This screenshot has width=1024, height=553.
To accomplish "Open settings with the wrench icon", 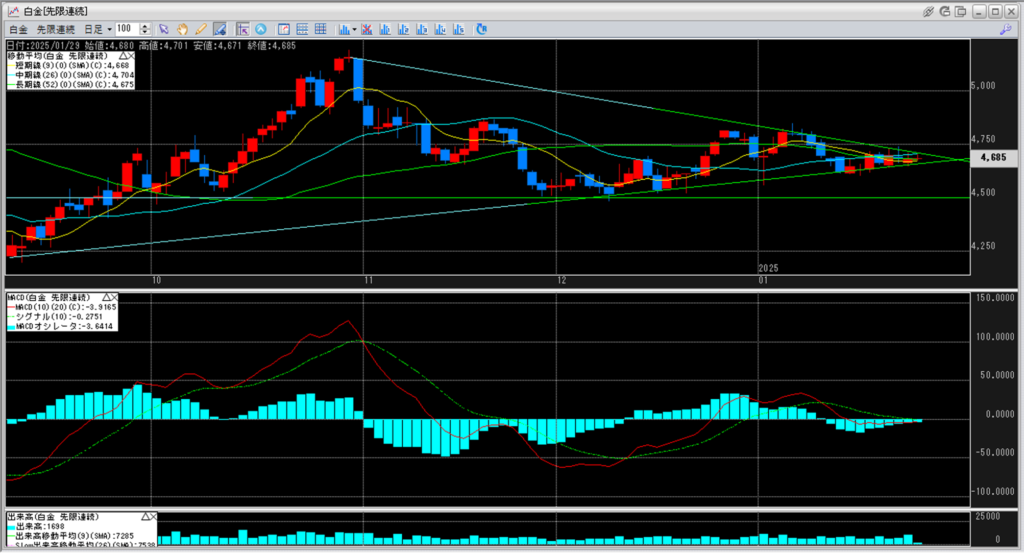I will pyautogui.click(x=1006, y=30).
